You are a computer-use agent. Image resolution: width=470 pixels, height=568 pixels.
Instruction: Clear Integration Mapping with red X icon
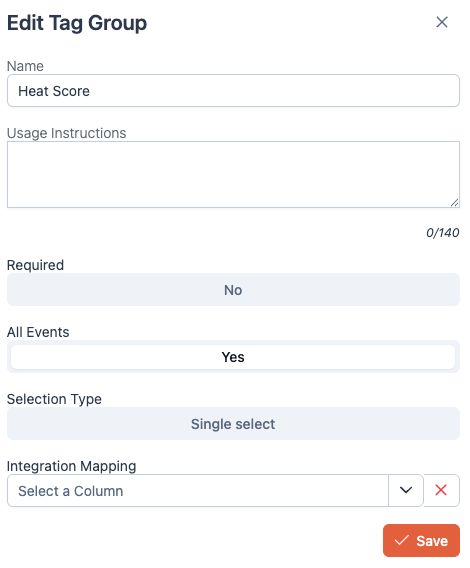441,490
